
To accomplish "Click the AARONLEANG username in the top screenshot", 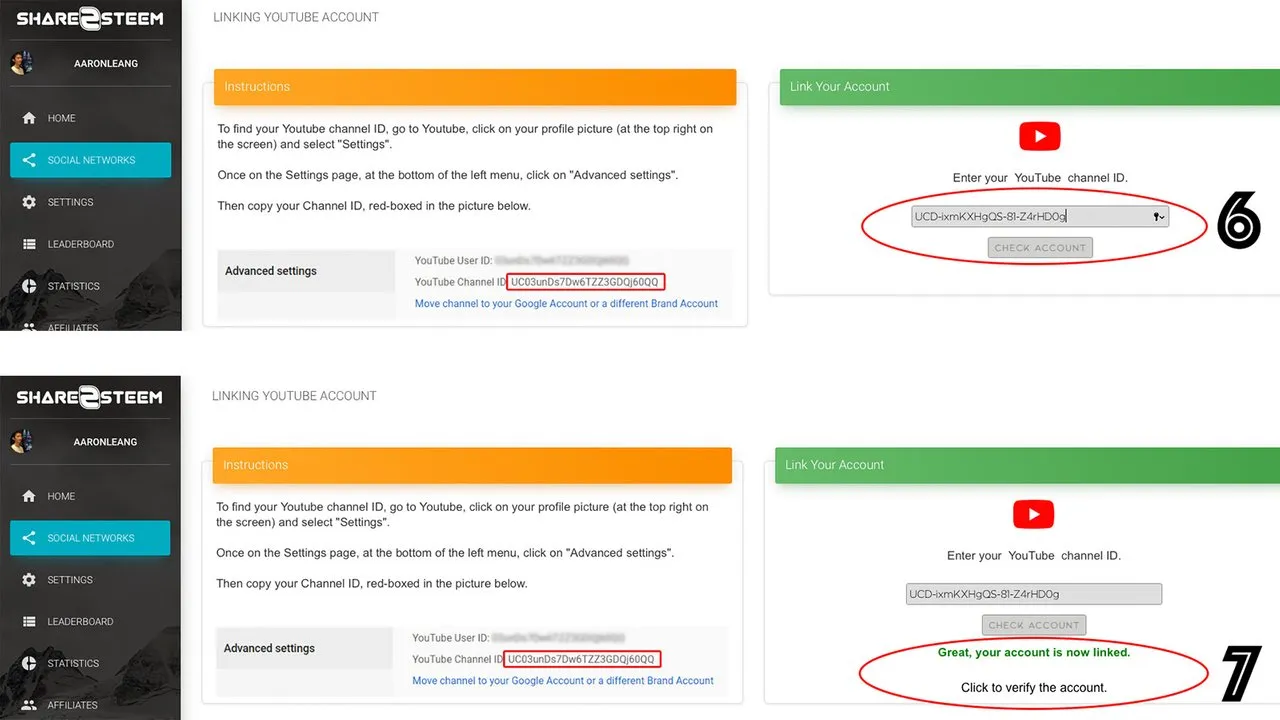I will pyautogui.click(x=106, y=63).
